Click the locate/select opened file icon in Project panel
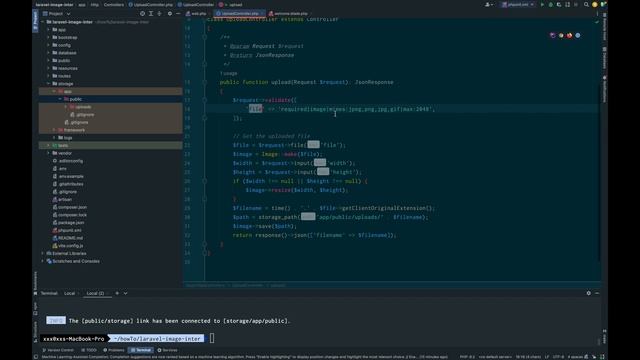The height and width of the screenshot is (360, 640). [142, 13]
